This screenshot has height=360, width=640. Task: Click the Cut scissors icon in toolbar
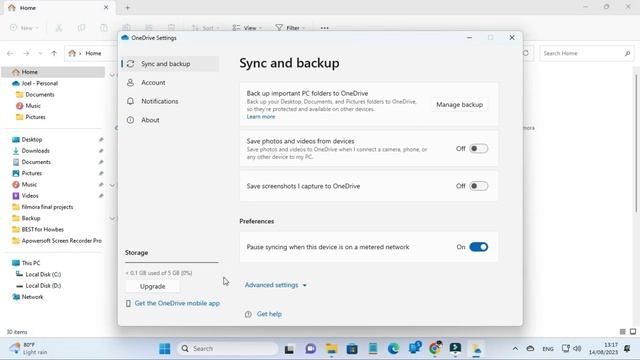click(x=59, y=28)
